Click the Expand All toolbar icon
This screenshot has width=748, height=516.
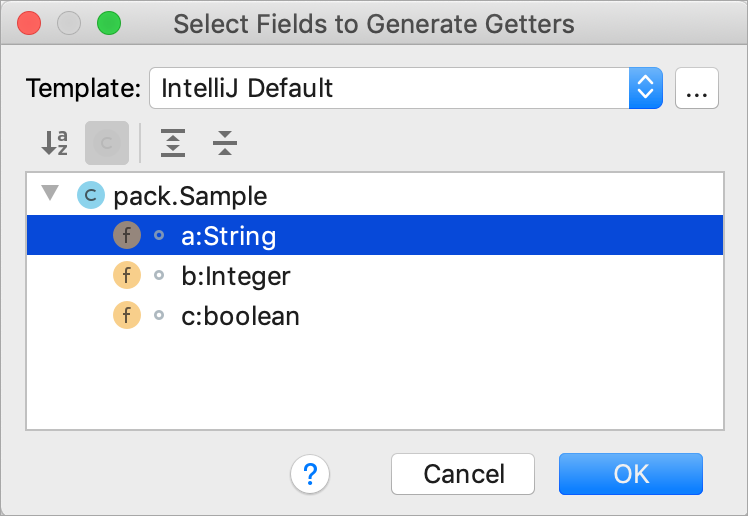(x=173, y=143)
